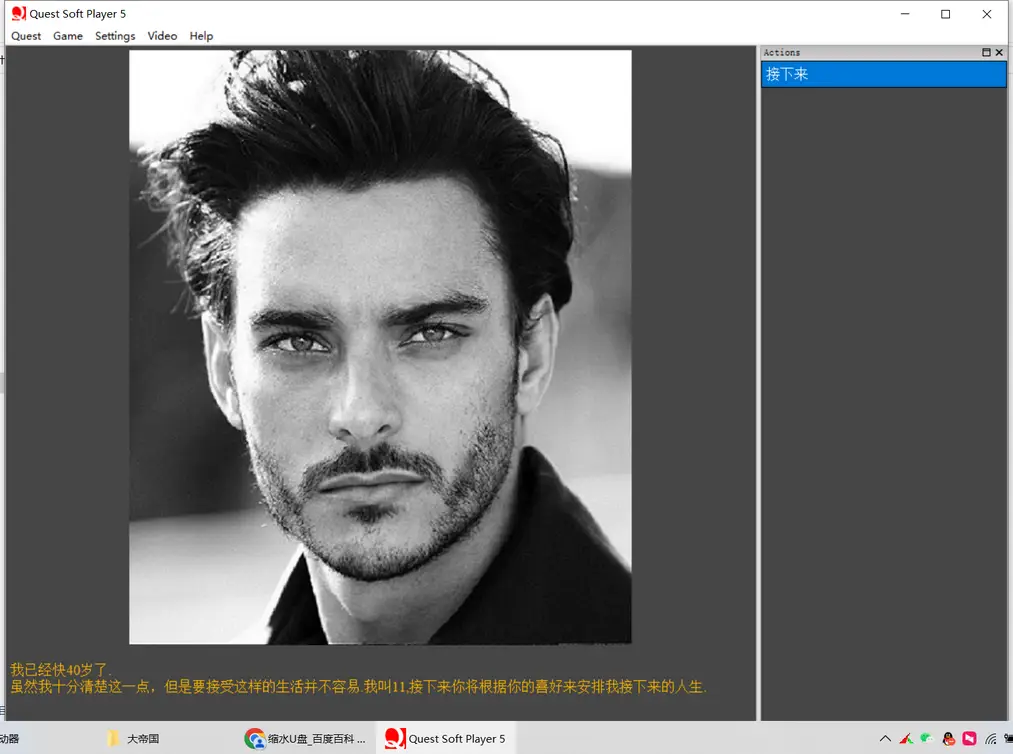The width and height of the screenshot is (1013, 754).
Task: Switch to Chrome 缩水U盘 taskbar window
Action: coord(306,739)
